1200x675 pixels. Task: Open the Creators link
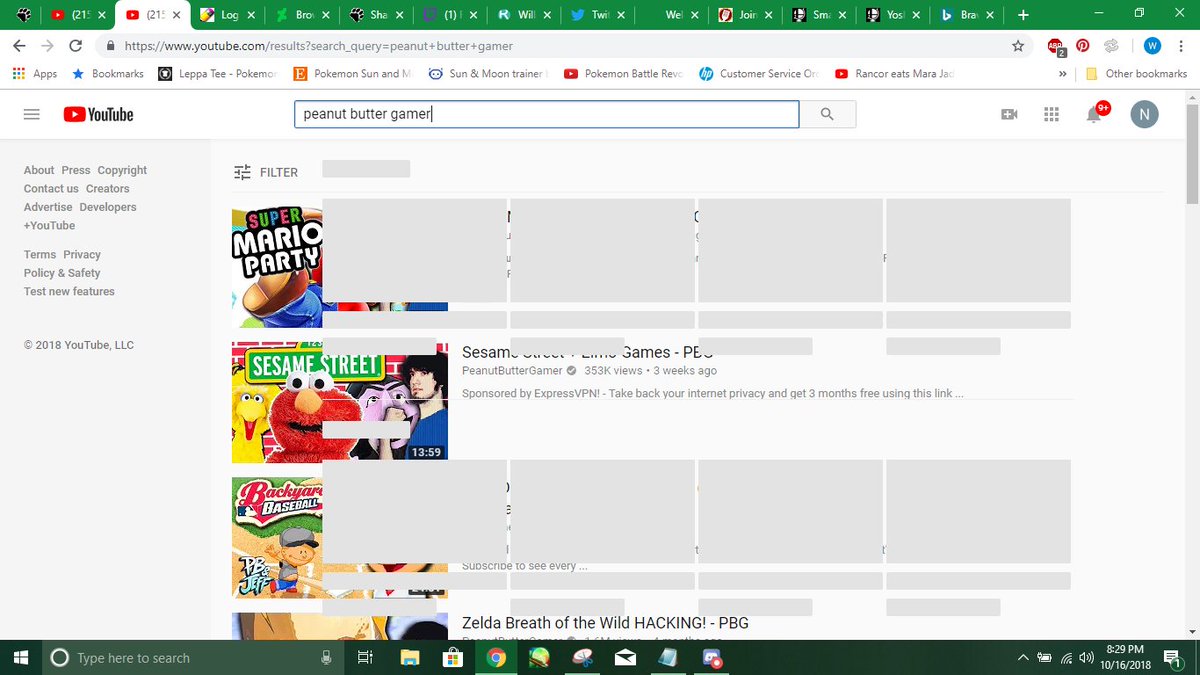coord(108,188)
